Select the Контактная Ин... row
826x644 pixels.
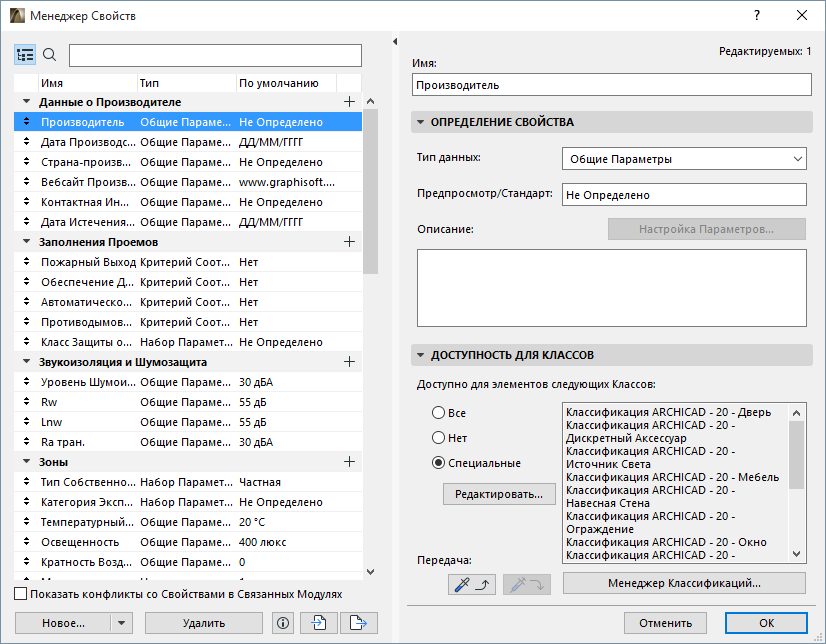coord(188,202)
